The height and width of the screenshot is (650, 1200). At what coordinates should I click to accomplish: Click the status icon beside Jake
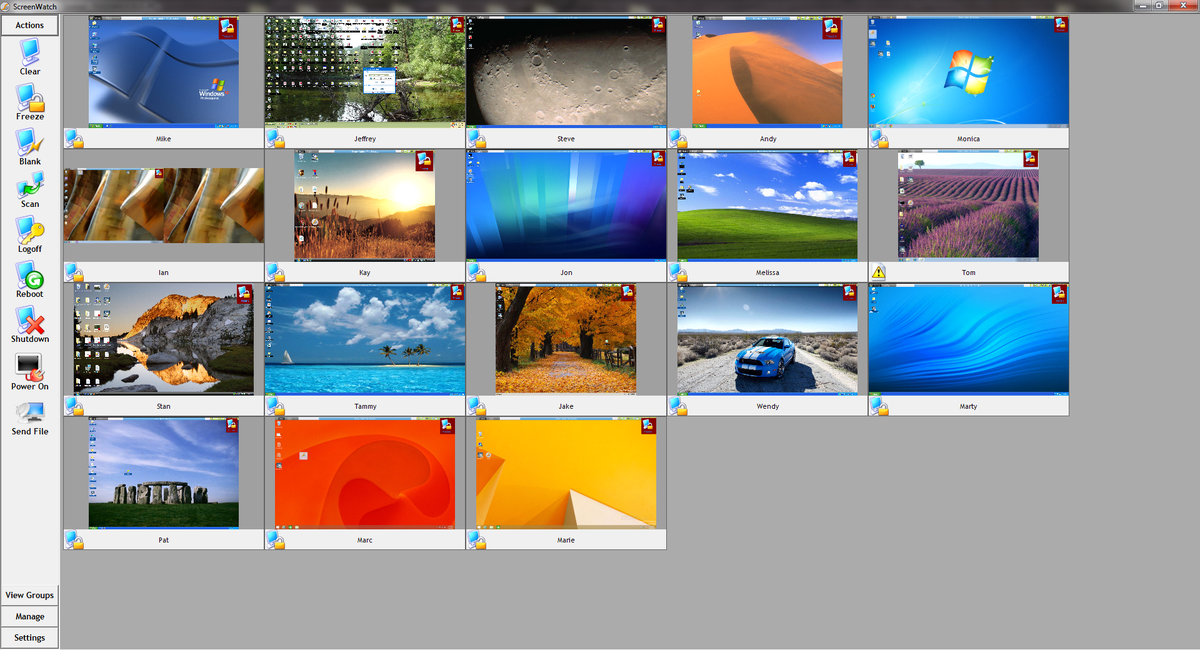click(x=476, y=406)
